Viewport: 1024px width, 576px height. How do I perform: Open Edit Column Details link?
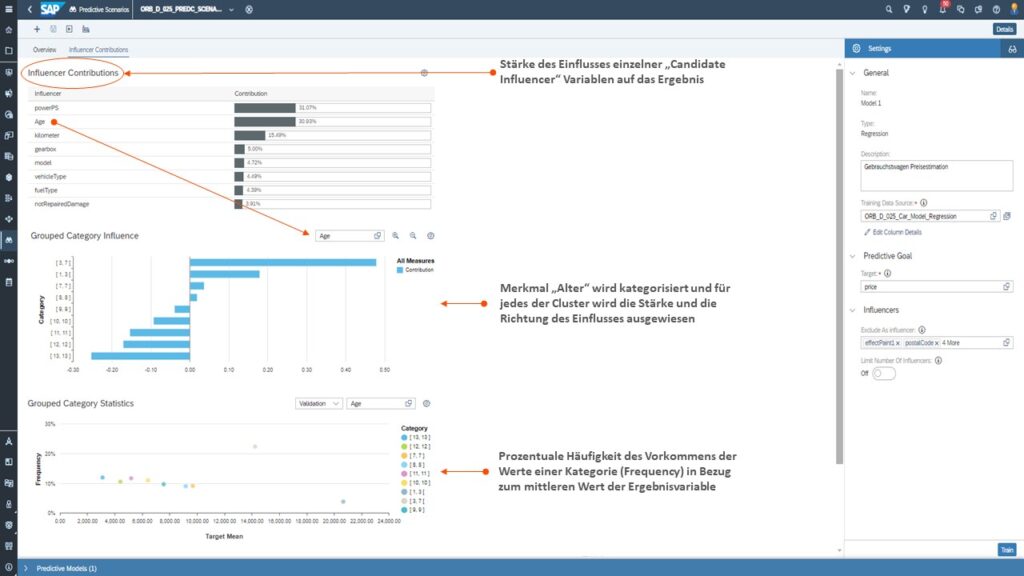coord(896,232)
